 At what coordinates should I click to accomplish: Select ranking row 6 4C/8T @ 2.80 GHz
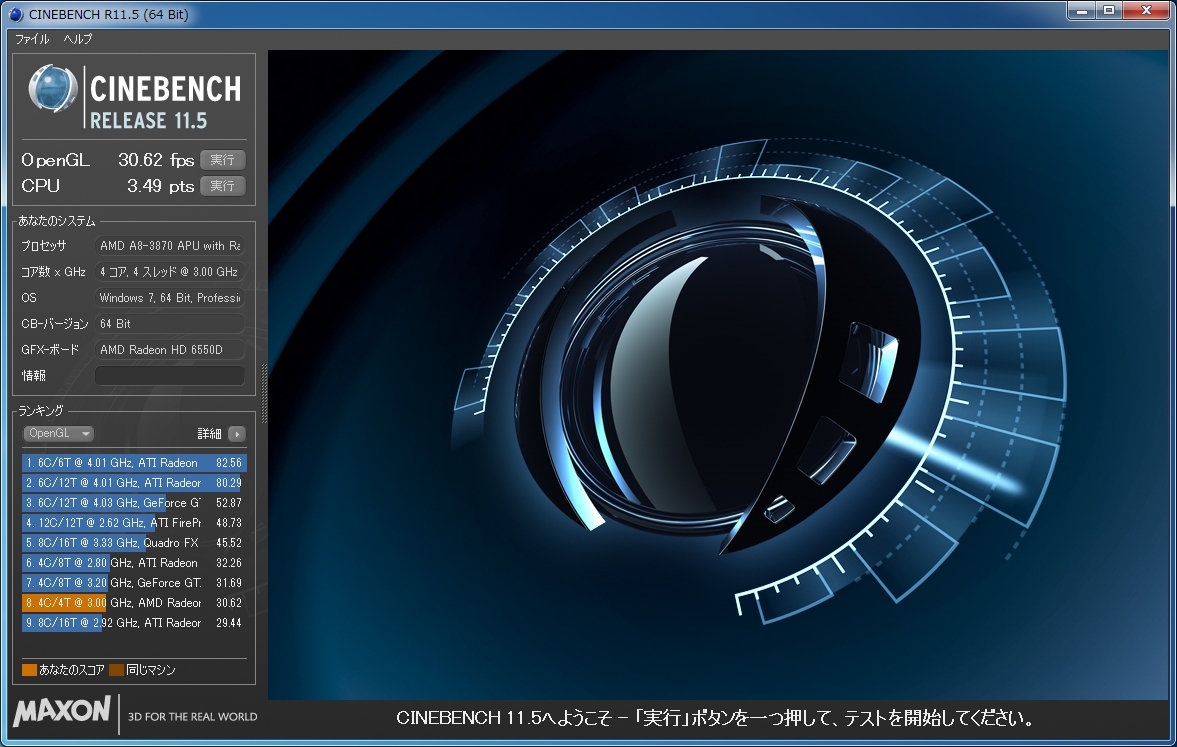point(134,563)
